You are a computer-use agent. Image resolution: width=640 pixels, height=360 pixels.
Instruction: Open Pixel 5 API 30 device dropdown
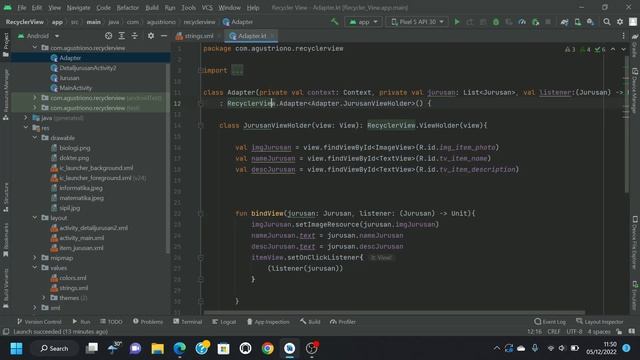click(x=418, y=22)
